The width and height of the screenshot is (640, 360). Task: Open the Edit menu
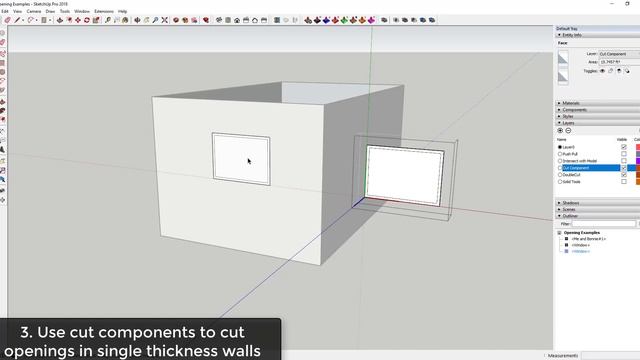[x=4, y=11]
